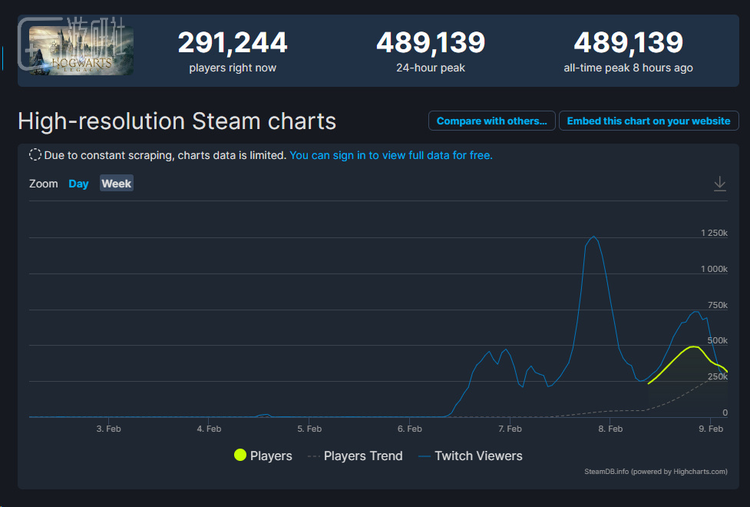Click the yellow Players legend dot

pos(240,456)
